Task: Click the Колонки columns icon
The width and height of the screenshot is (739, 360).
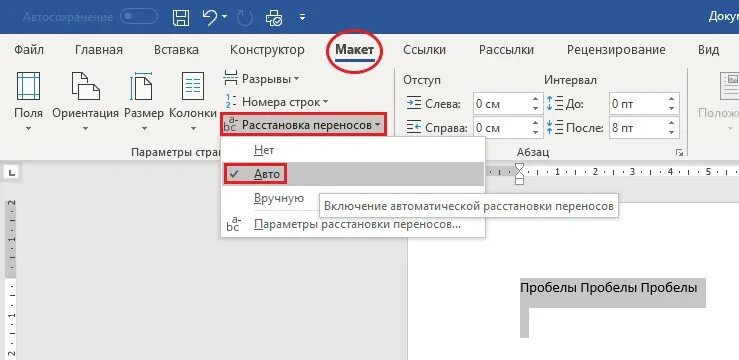Action: 193,86
